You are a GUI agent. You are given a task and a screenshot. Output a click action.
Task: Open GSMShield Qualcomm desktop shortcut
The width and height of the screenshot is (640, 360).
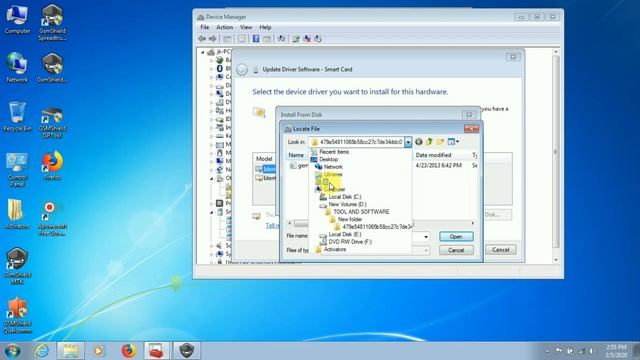pos(17,316)
